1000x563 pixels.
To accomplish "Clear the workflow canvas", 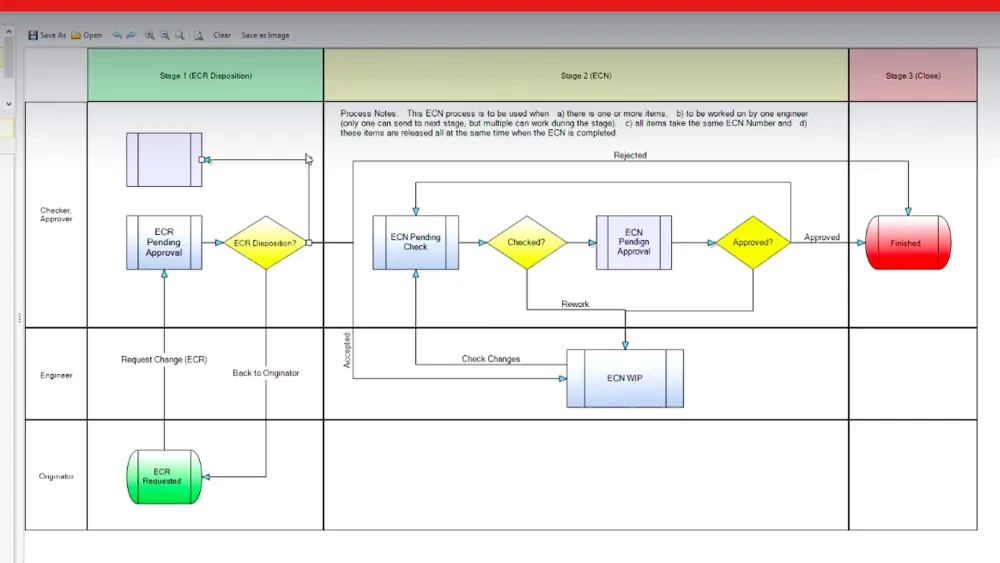I will 222,35.
